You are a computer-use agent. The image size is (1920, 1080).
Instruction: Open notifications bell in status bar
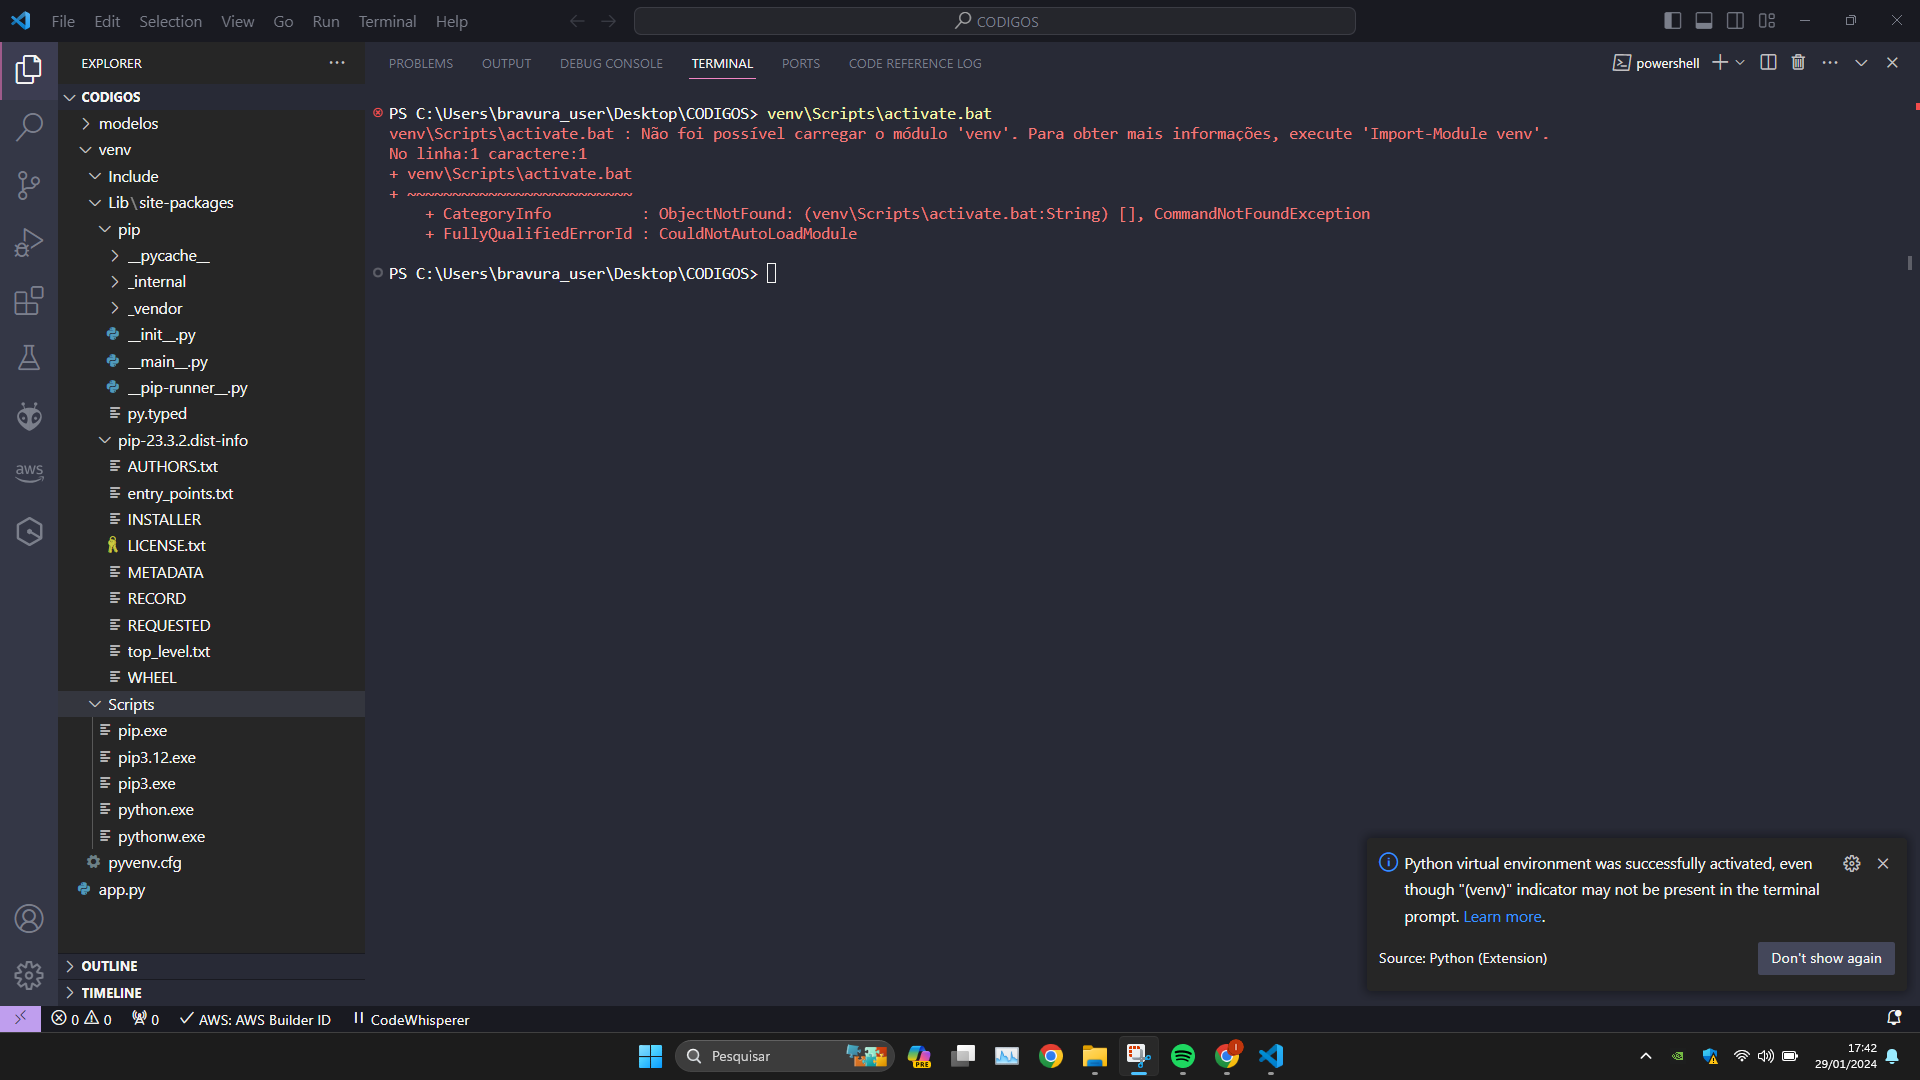[1894, 1018]
